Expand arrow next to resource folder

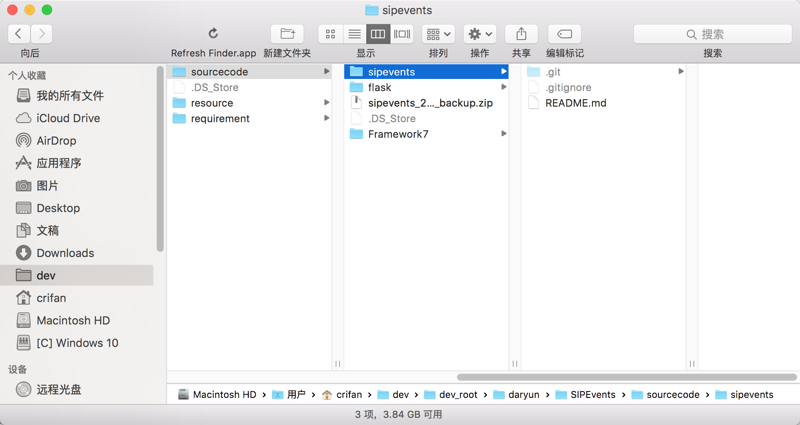point(327,103)
